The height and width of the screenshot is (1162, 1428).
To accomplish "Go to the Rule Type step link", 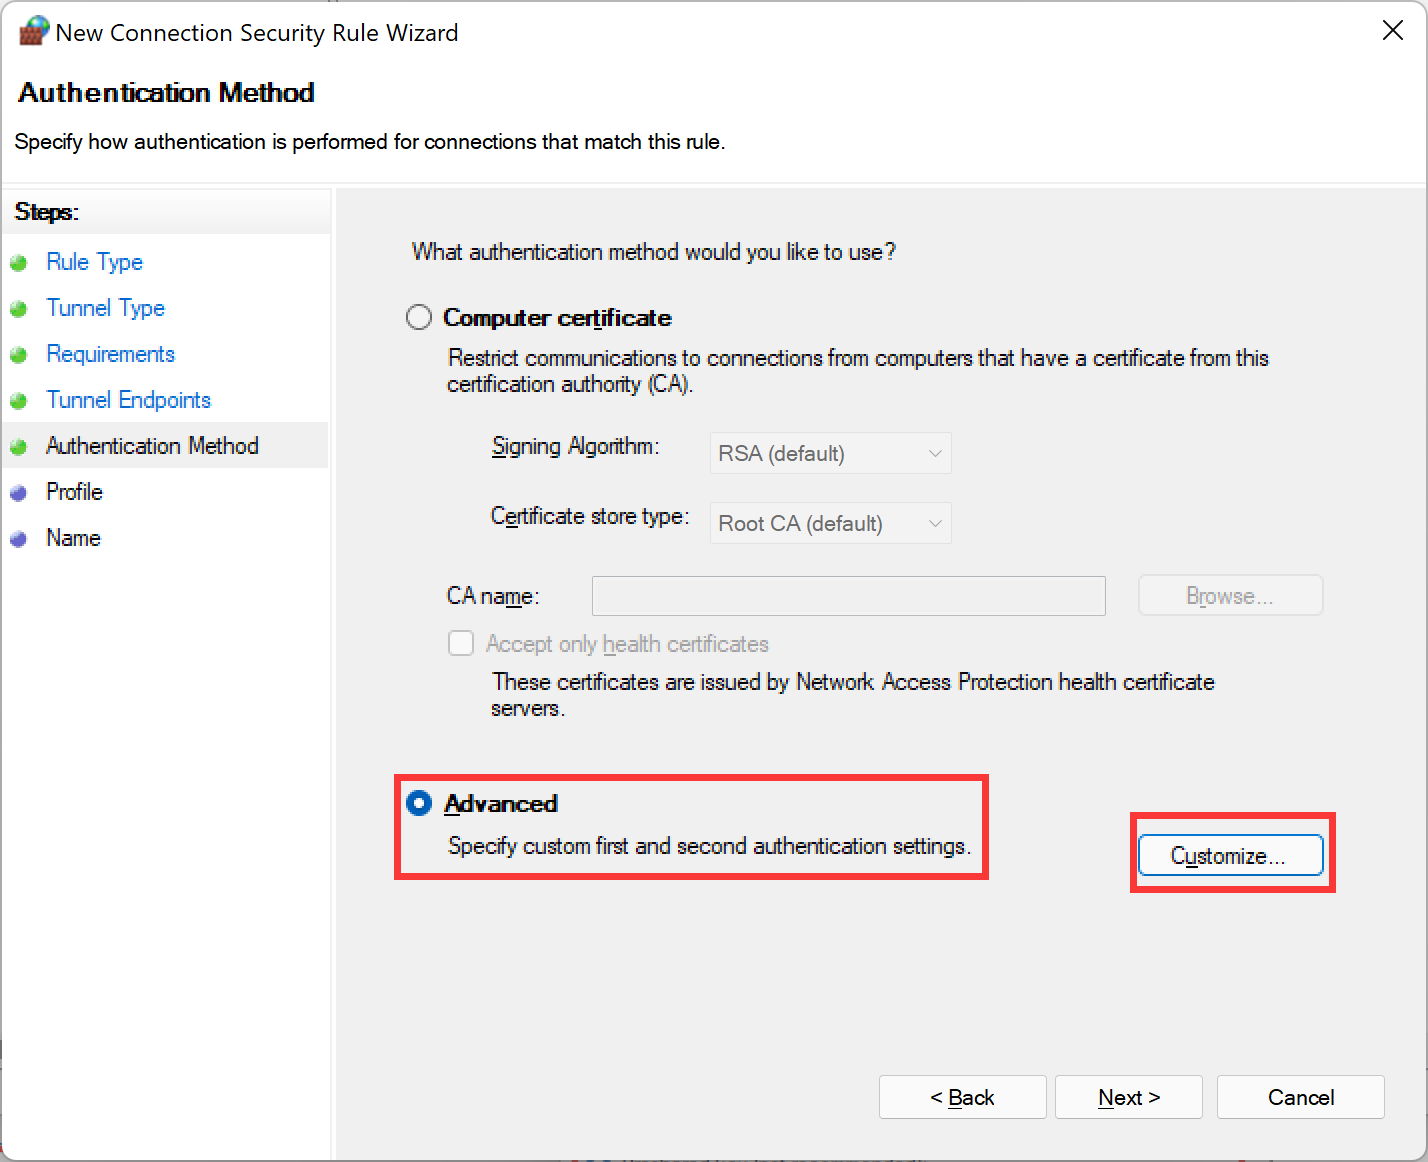I will pyautogui.click(x=94, y=262).
